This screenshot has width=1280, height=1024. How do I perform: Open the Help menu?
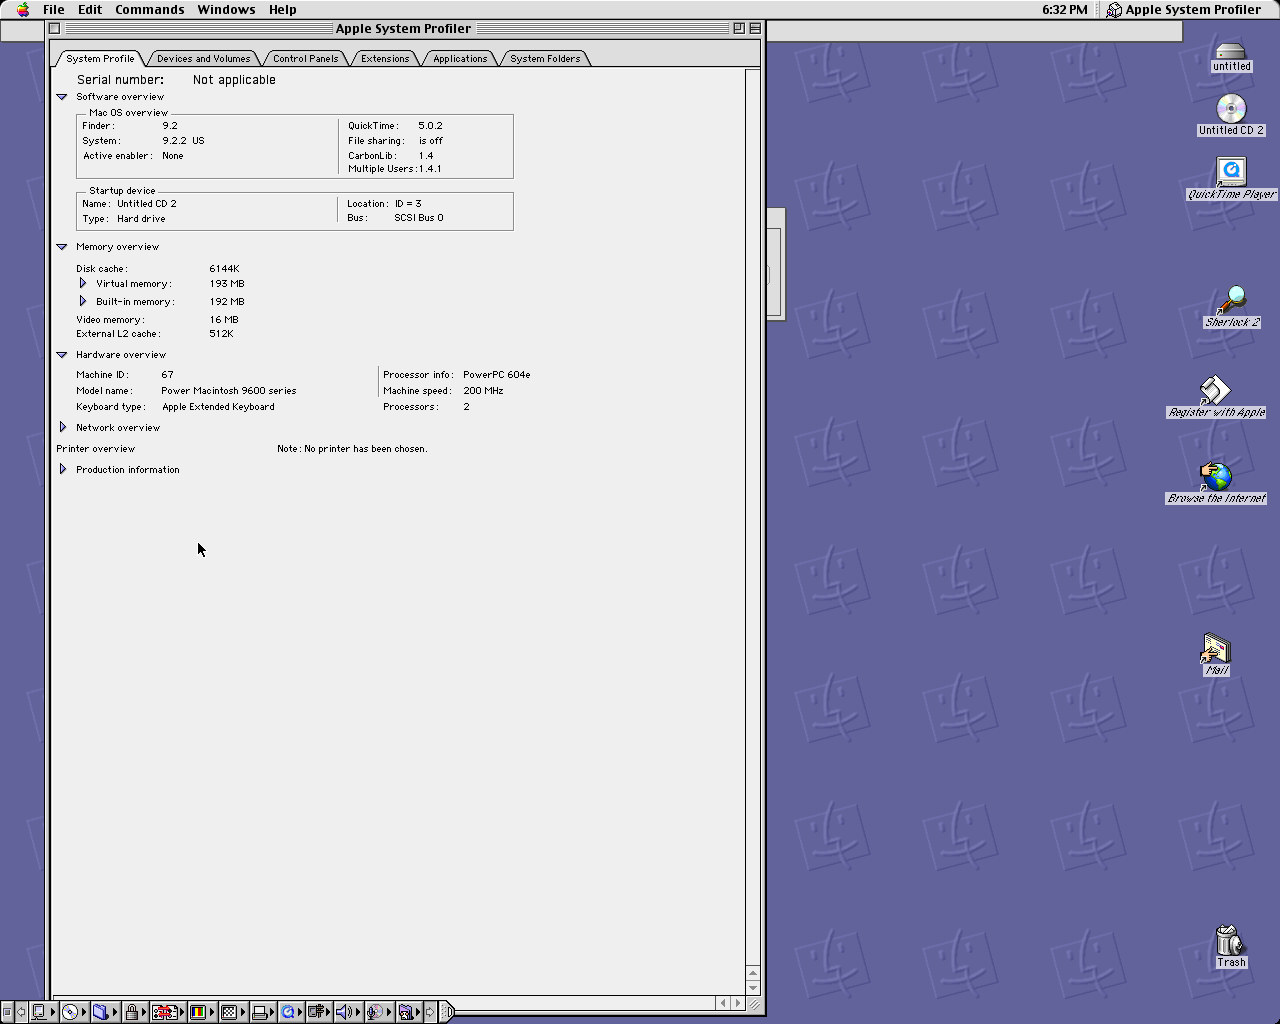[x=282, y=9]
